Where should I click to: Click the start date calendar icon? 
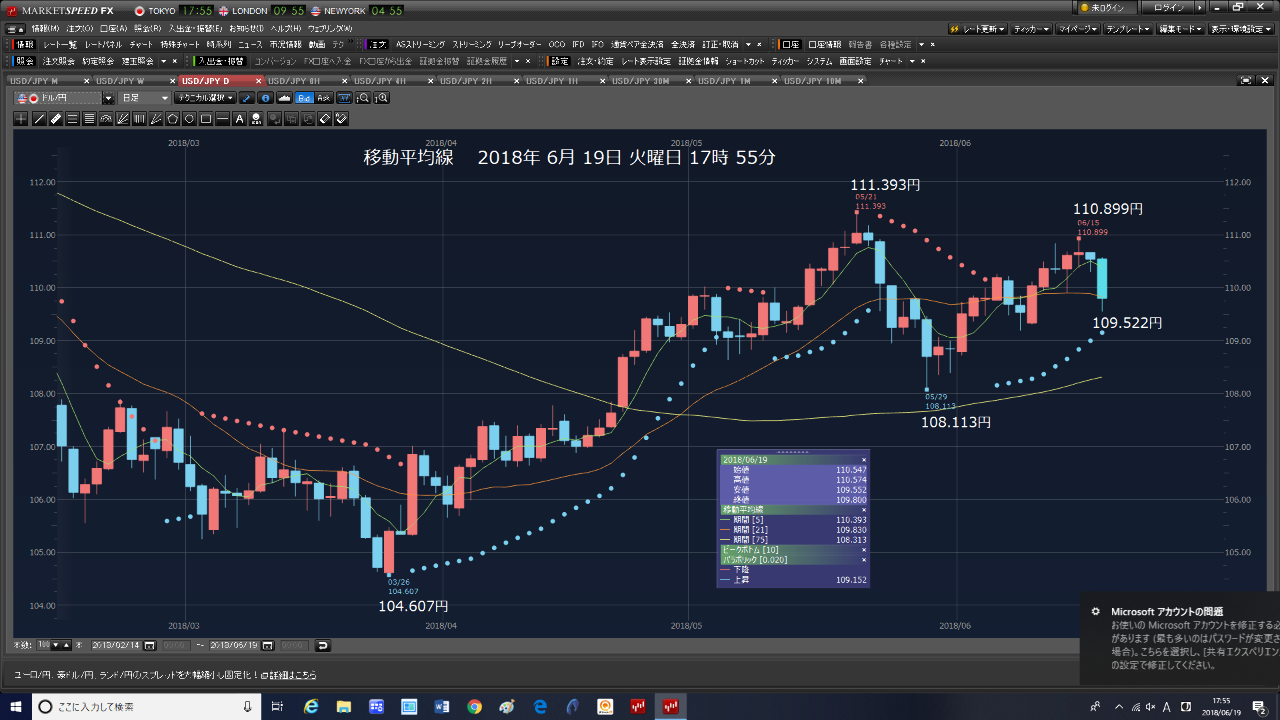150,646
